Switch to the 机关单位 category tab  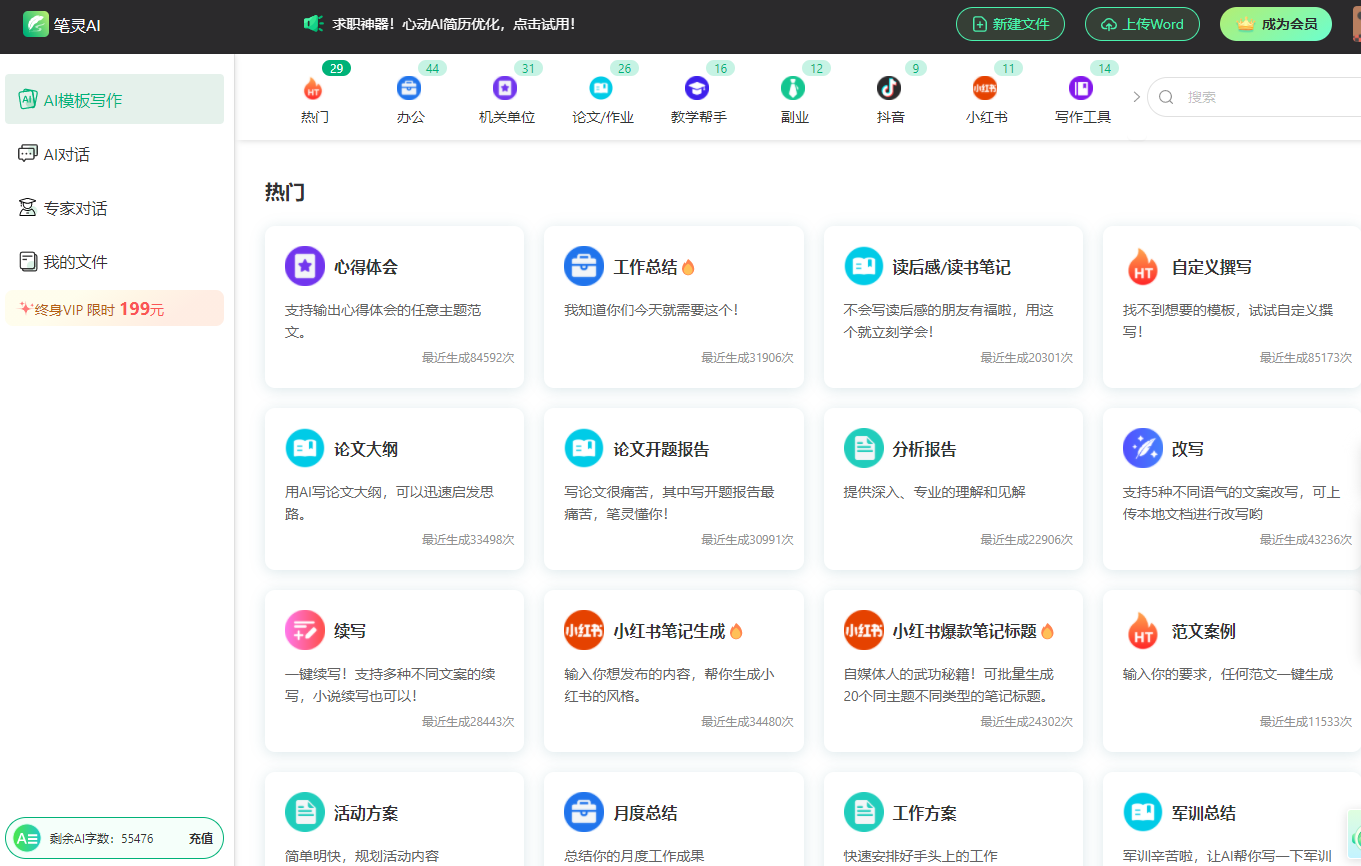506,98
